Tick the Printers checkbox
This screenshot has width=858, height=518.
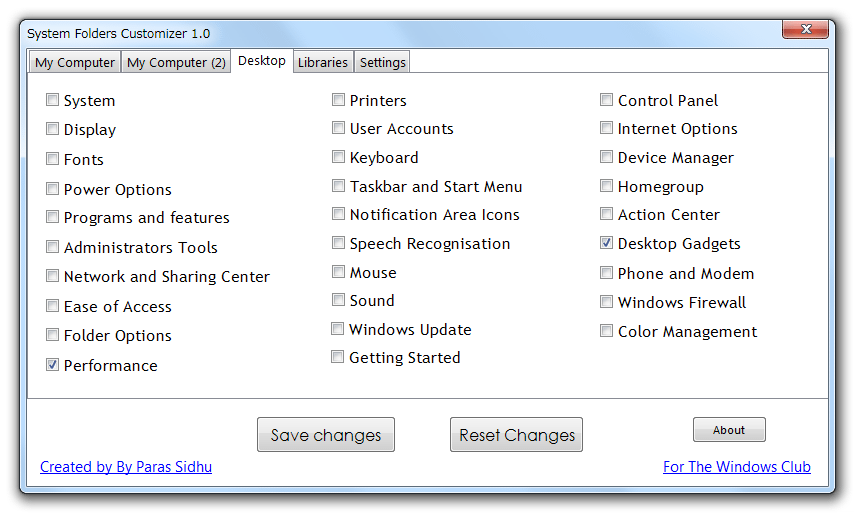tap(338, 100)
